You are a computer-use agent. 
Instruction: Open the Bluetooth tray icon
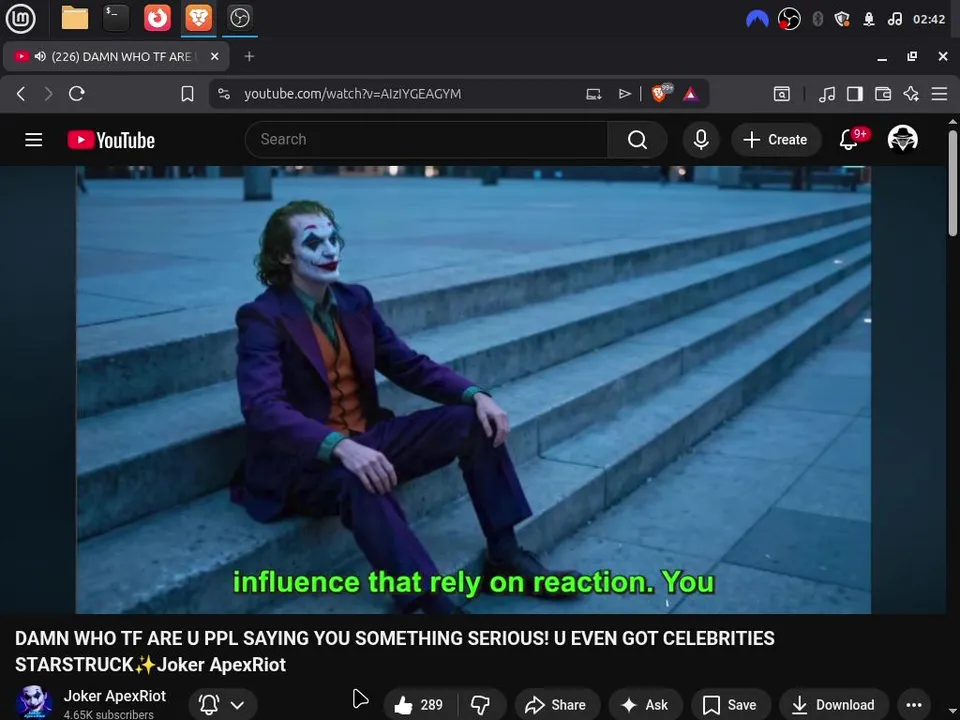point(817,20)
